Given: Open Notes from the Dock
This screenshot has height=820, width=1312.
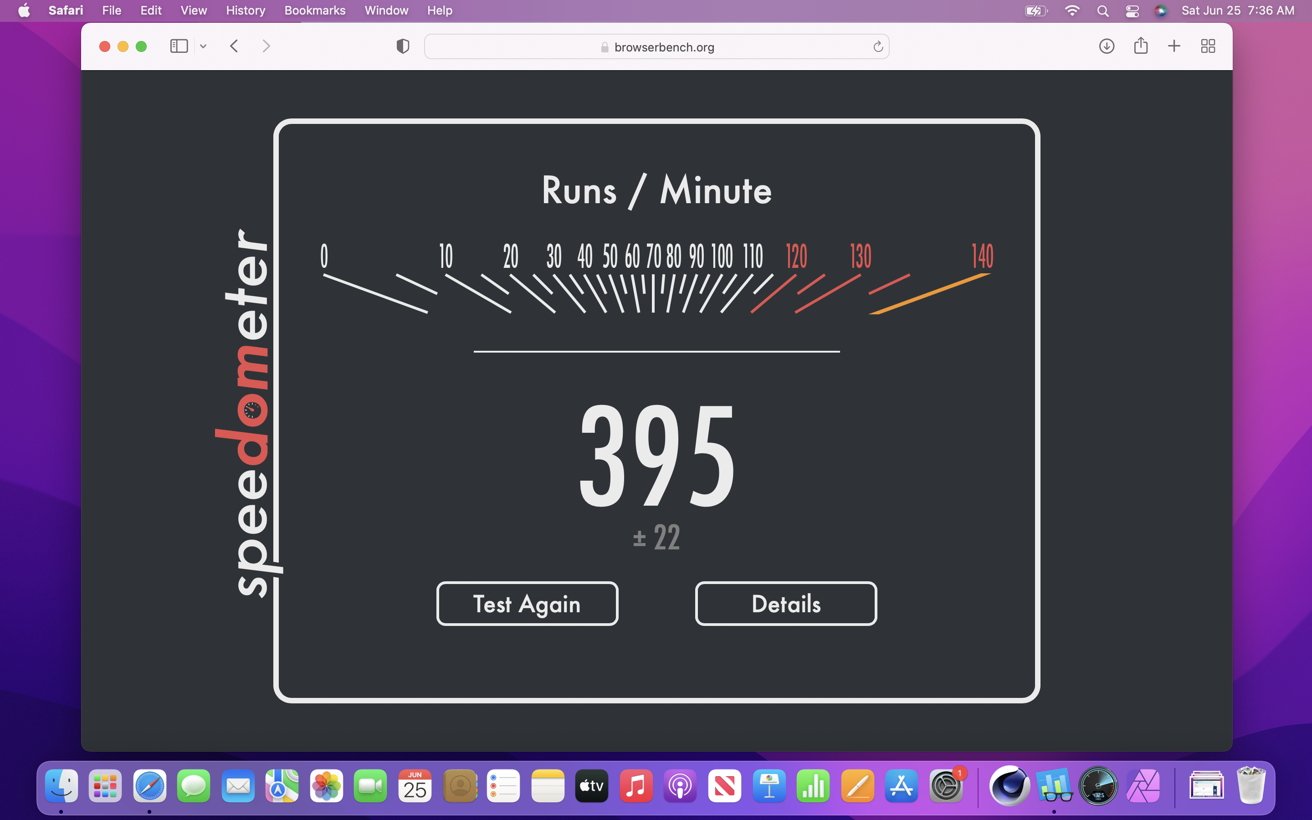Looking at the screenshot, I should point(548,786).
